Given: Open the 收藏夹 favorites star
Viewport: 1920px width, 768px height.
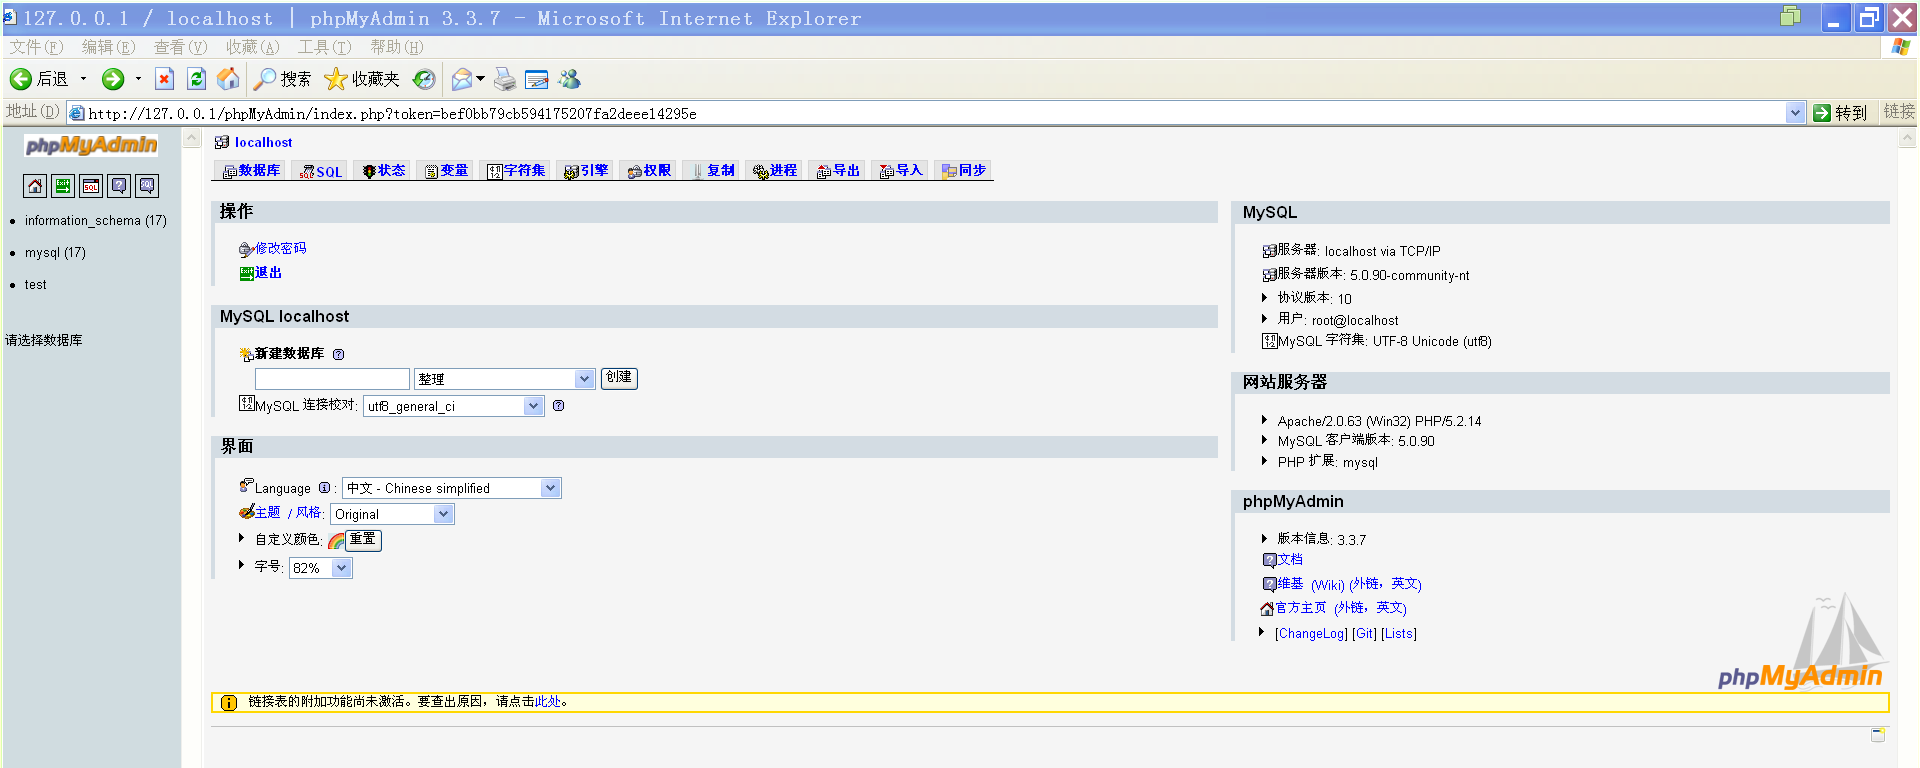Looking at the screenshot, I should 362,79.
